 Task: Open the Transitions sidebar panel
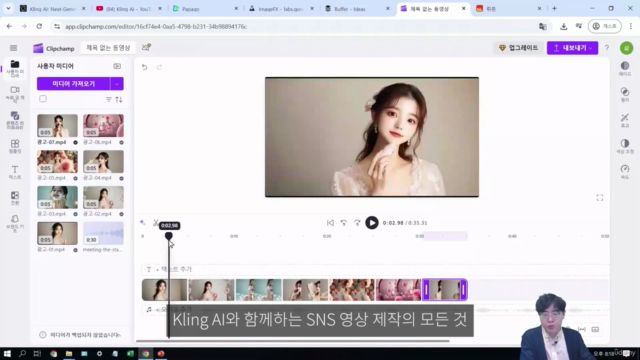coord(15,198)
